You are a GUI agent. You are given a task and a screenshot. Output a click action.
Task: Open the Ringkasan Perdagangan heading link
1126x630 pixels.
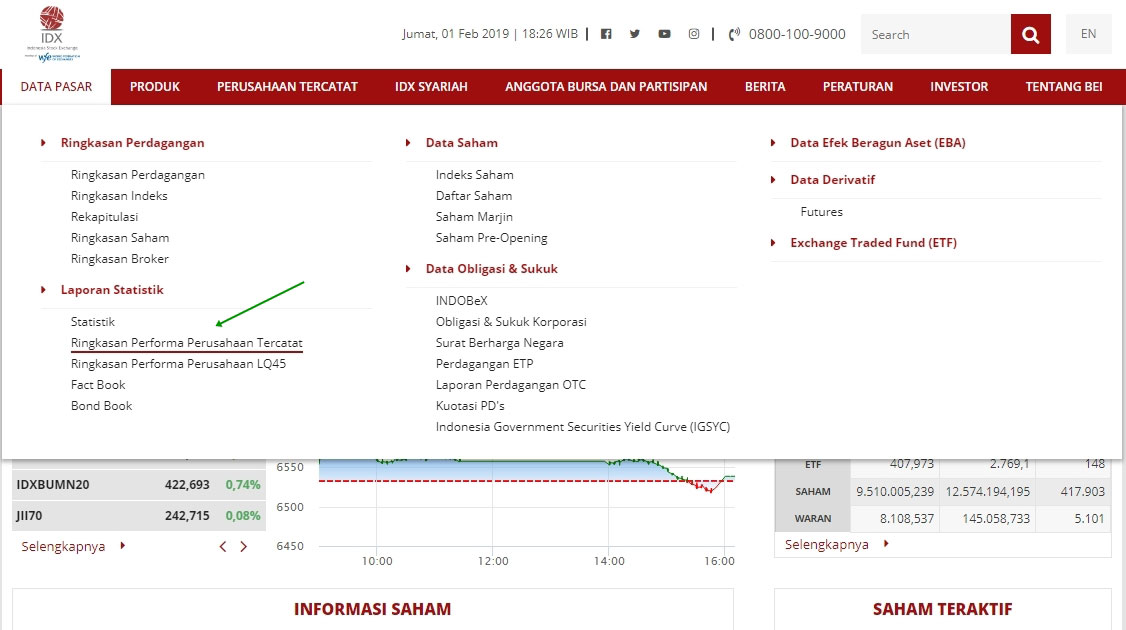[x=132, y=143]
